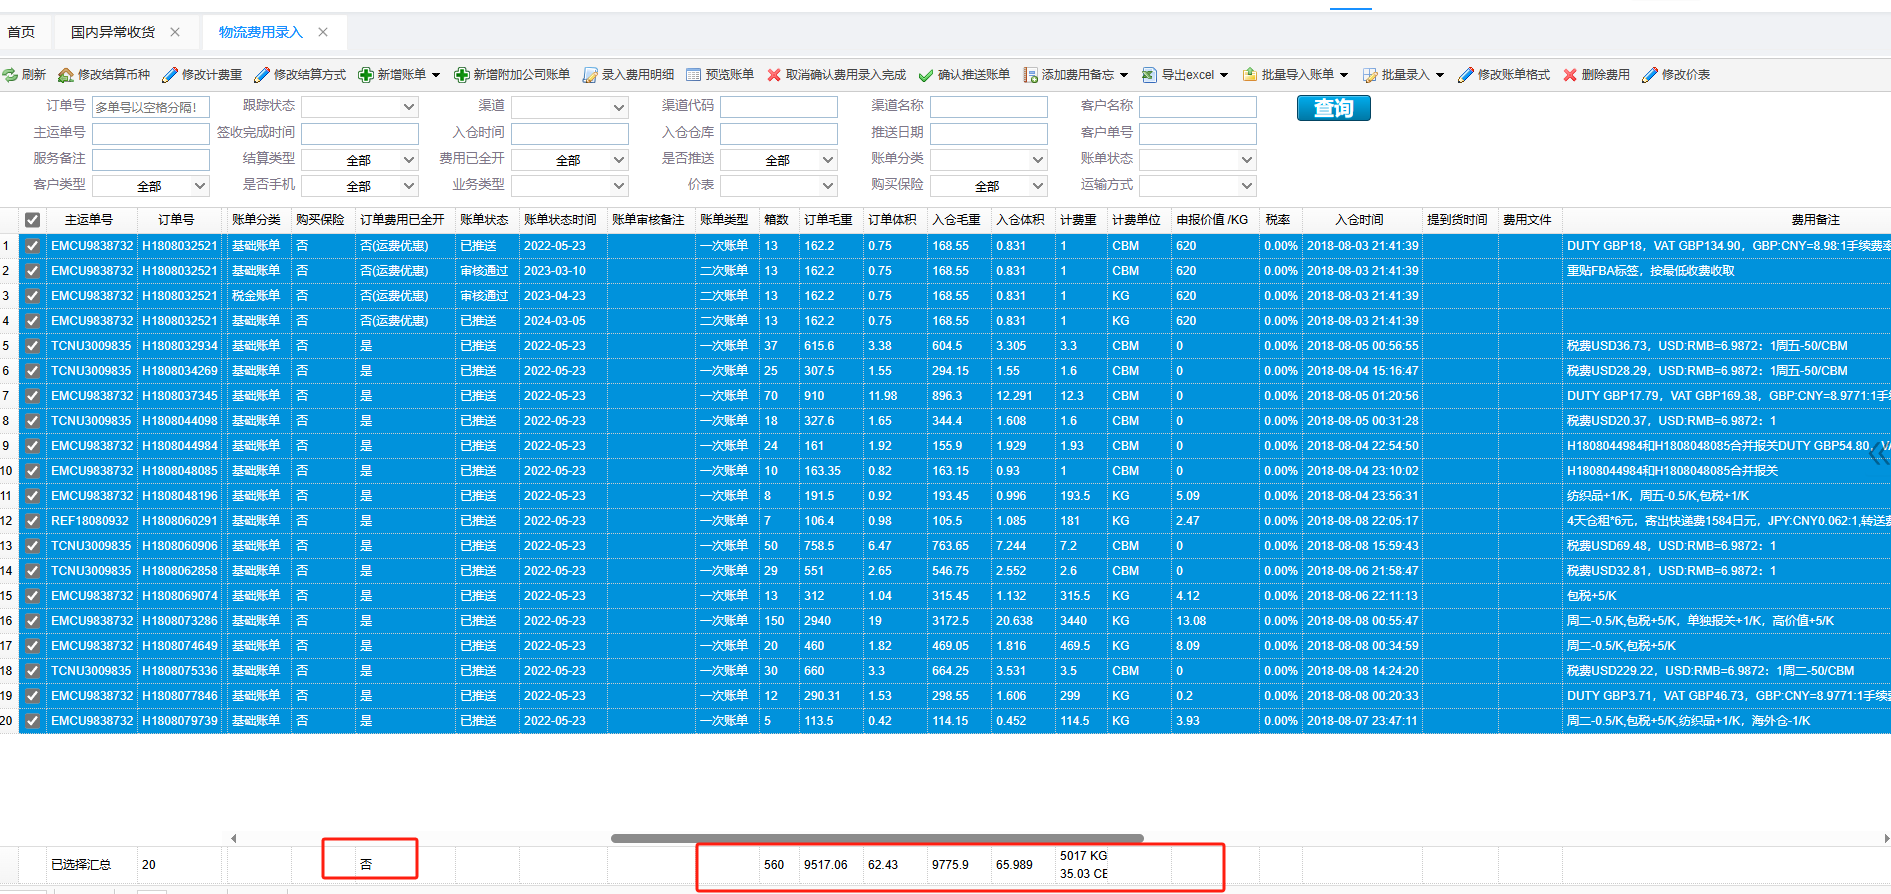The image size is (1891, 894).
Task: Click the 导出excel spreadsheet icon
Action: coord(1149,75)
